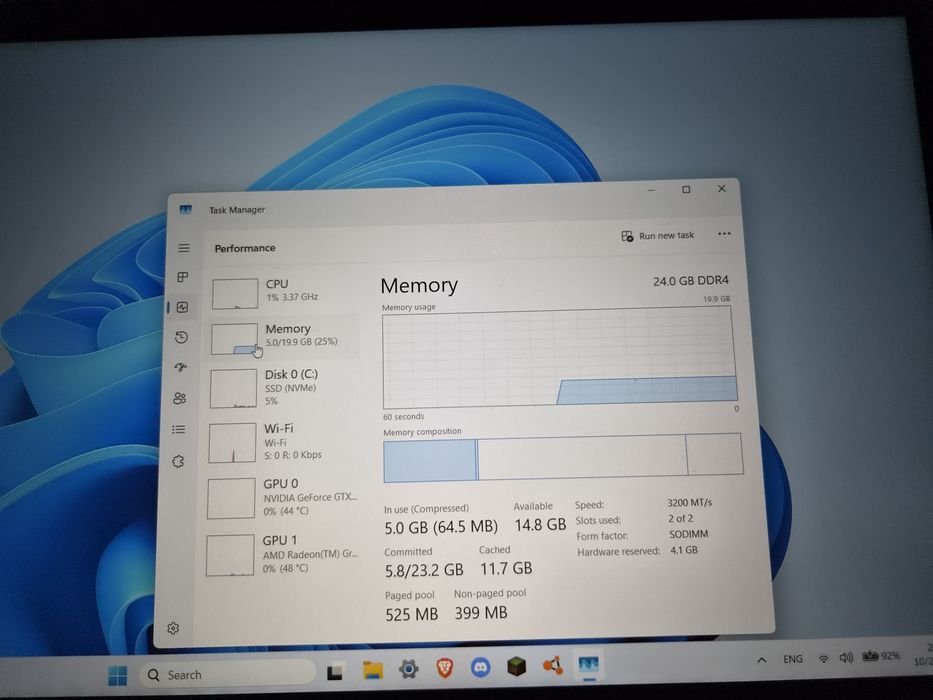933x700 pixels.
Task: Select the Wi-Fi performance entry
Action: [x=283, y=442]
